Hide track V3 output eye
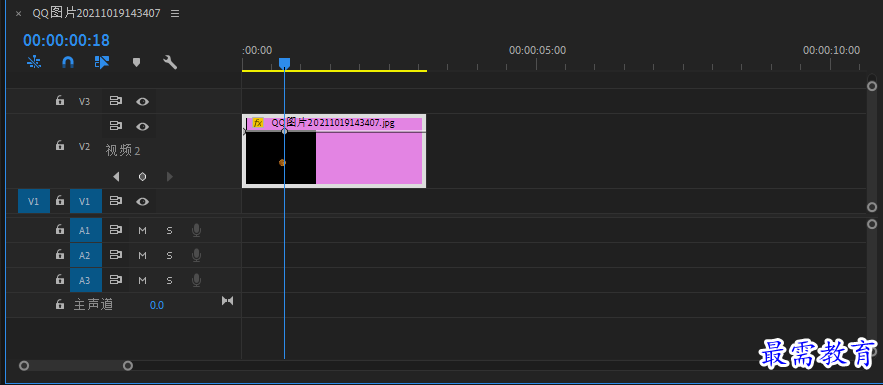Screen dimensions: 883x385 [142, 101]
